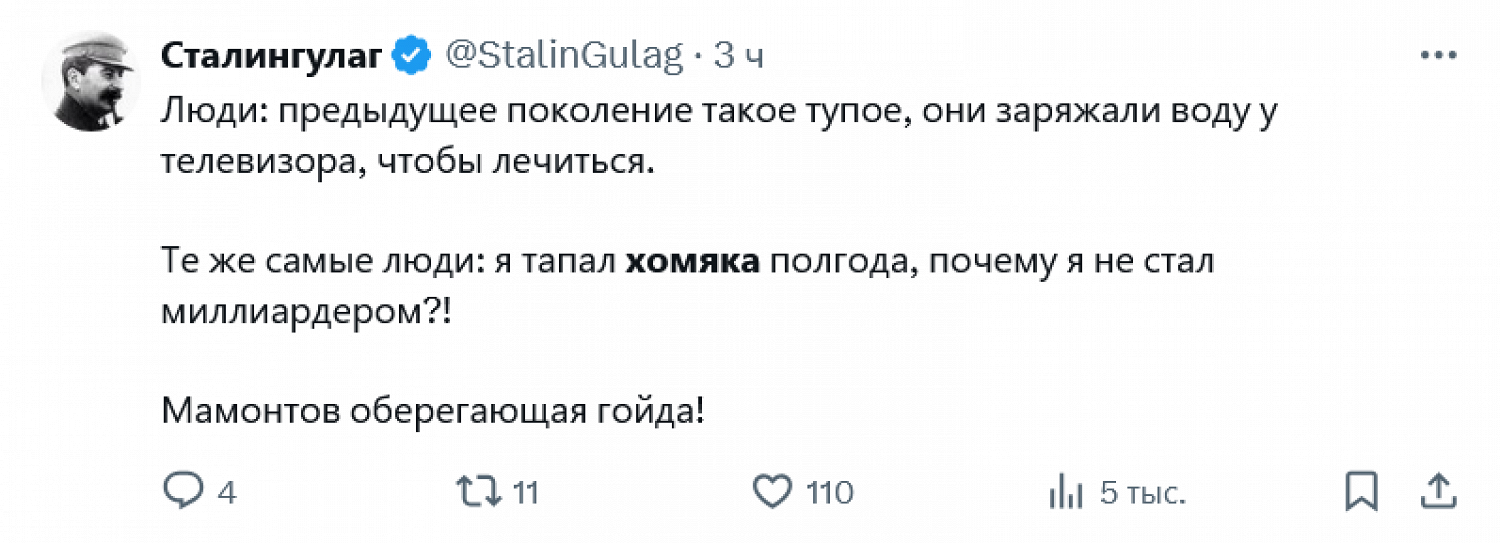Image resolution: width=1500 pixels, height=543 pixels.
Task: Click the share upload arrow icon
Action: pos(1437,491)
